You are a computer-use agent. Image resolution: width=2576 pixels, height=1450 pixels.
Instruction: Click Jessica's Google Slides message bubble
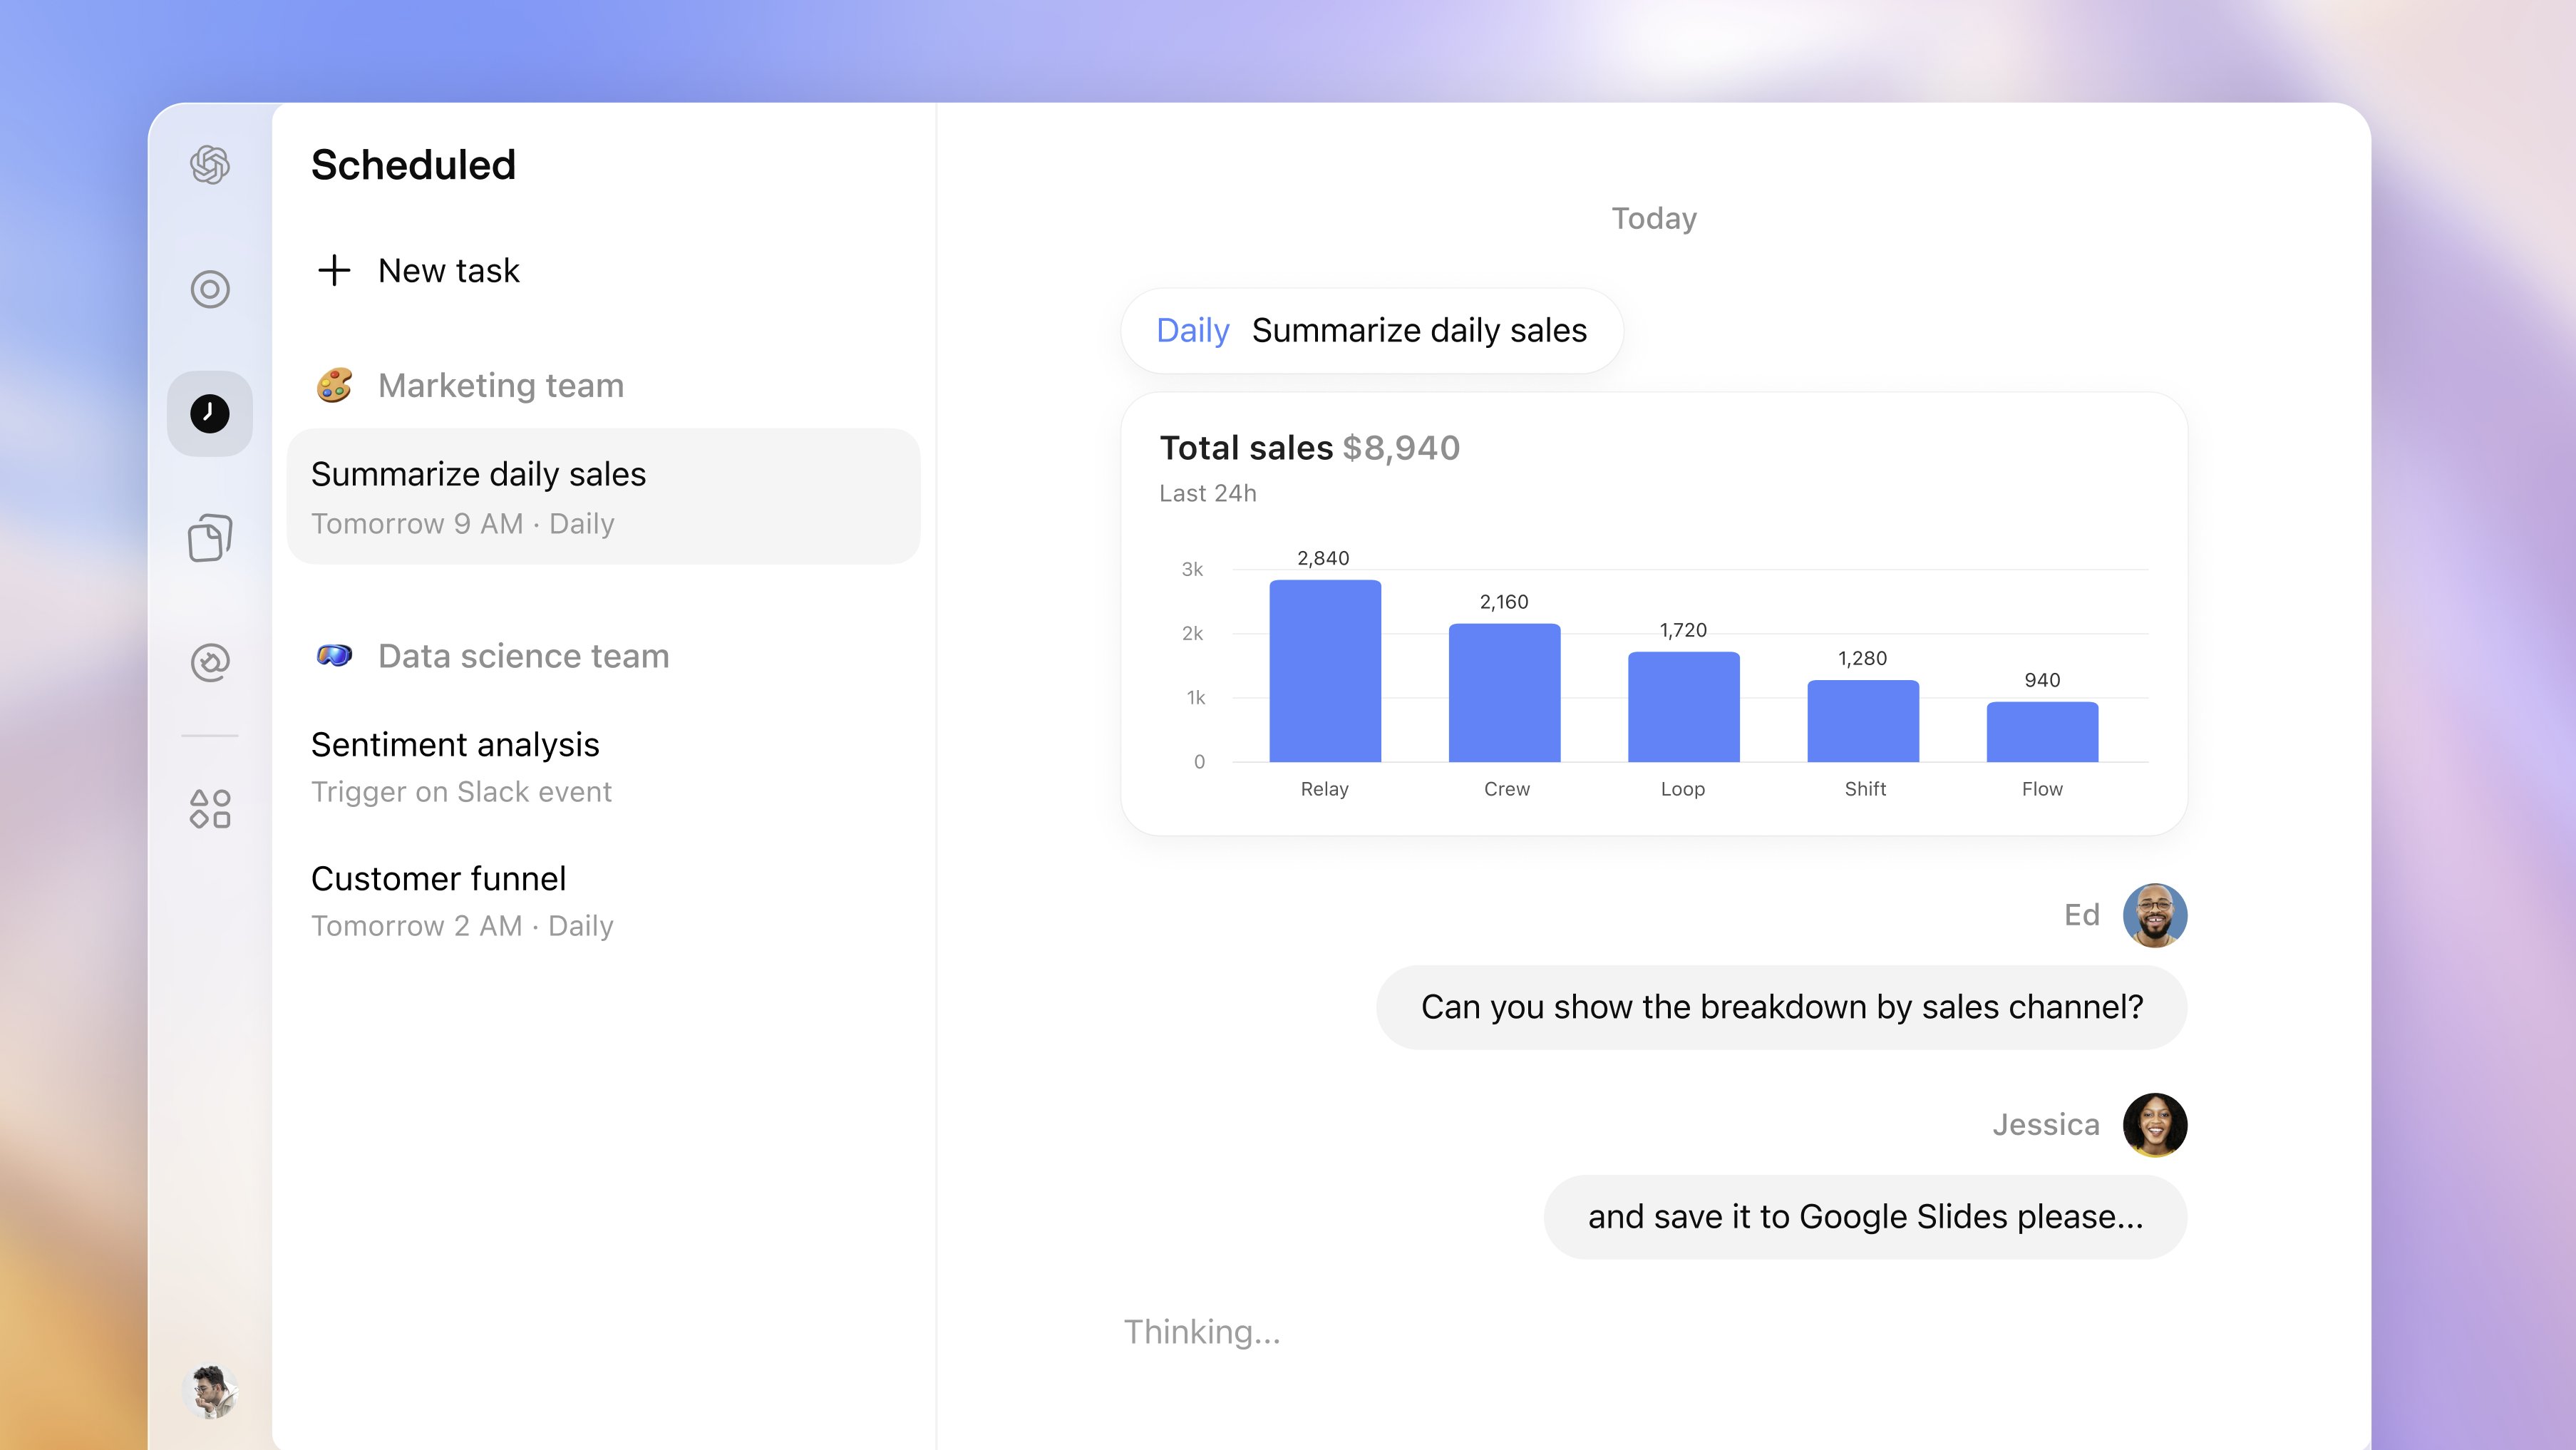click(1865, 1217)
